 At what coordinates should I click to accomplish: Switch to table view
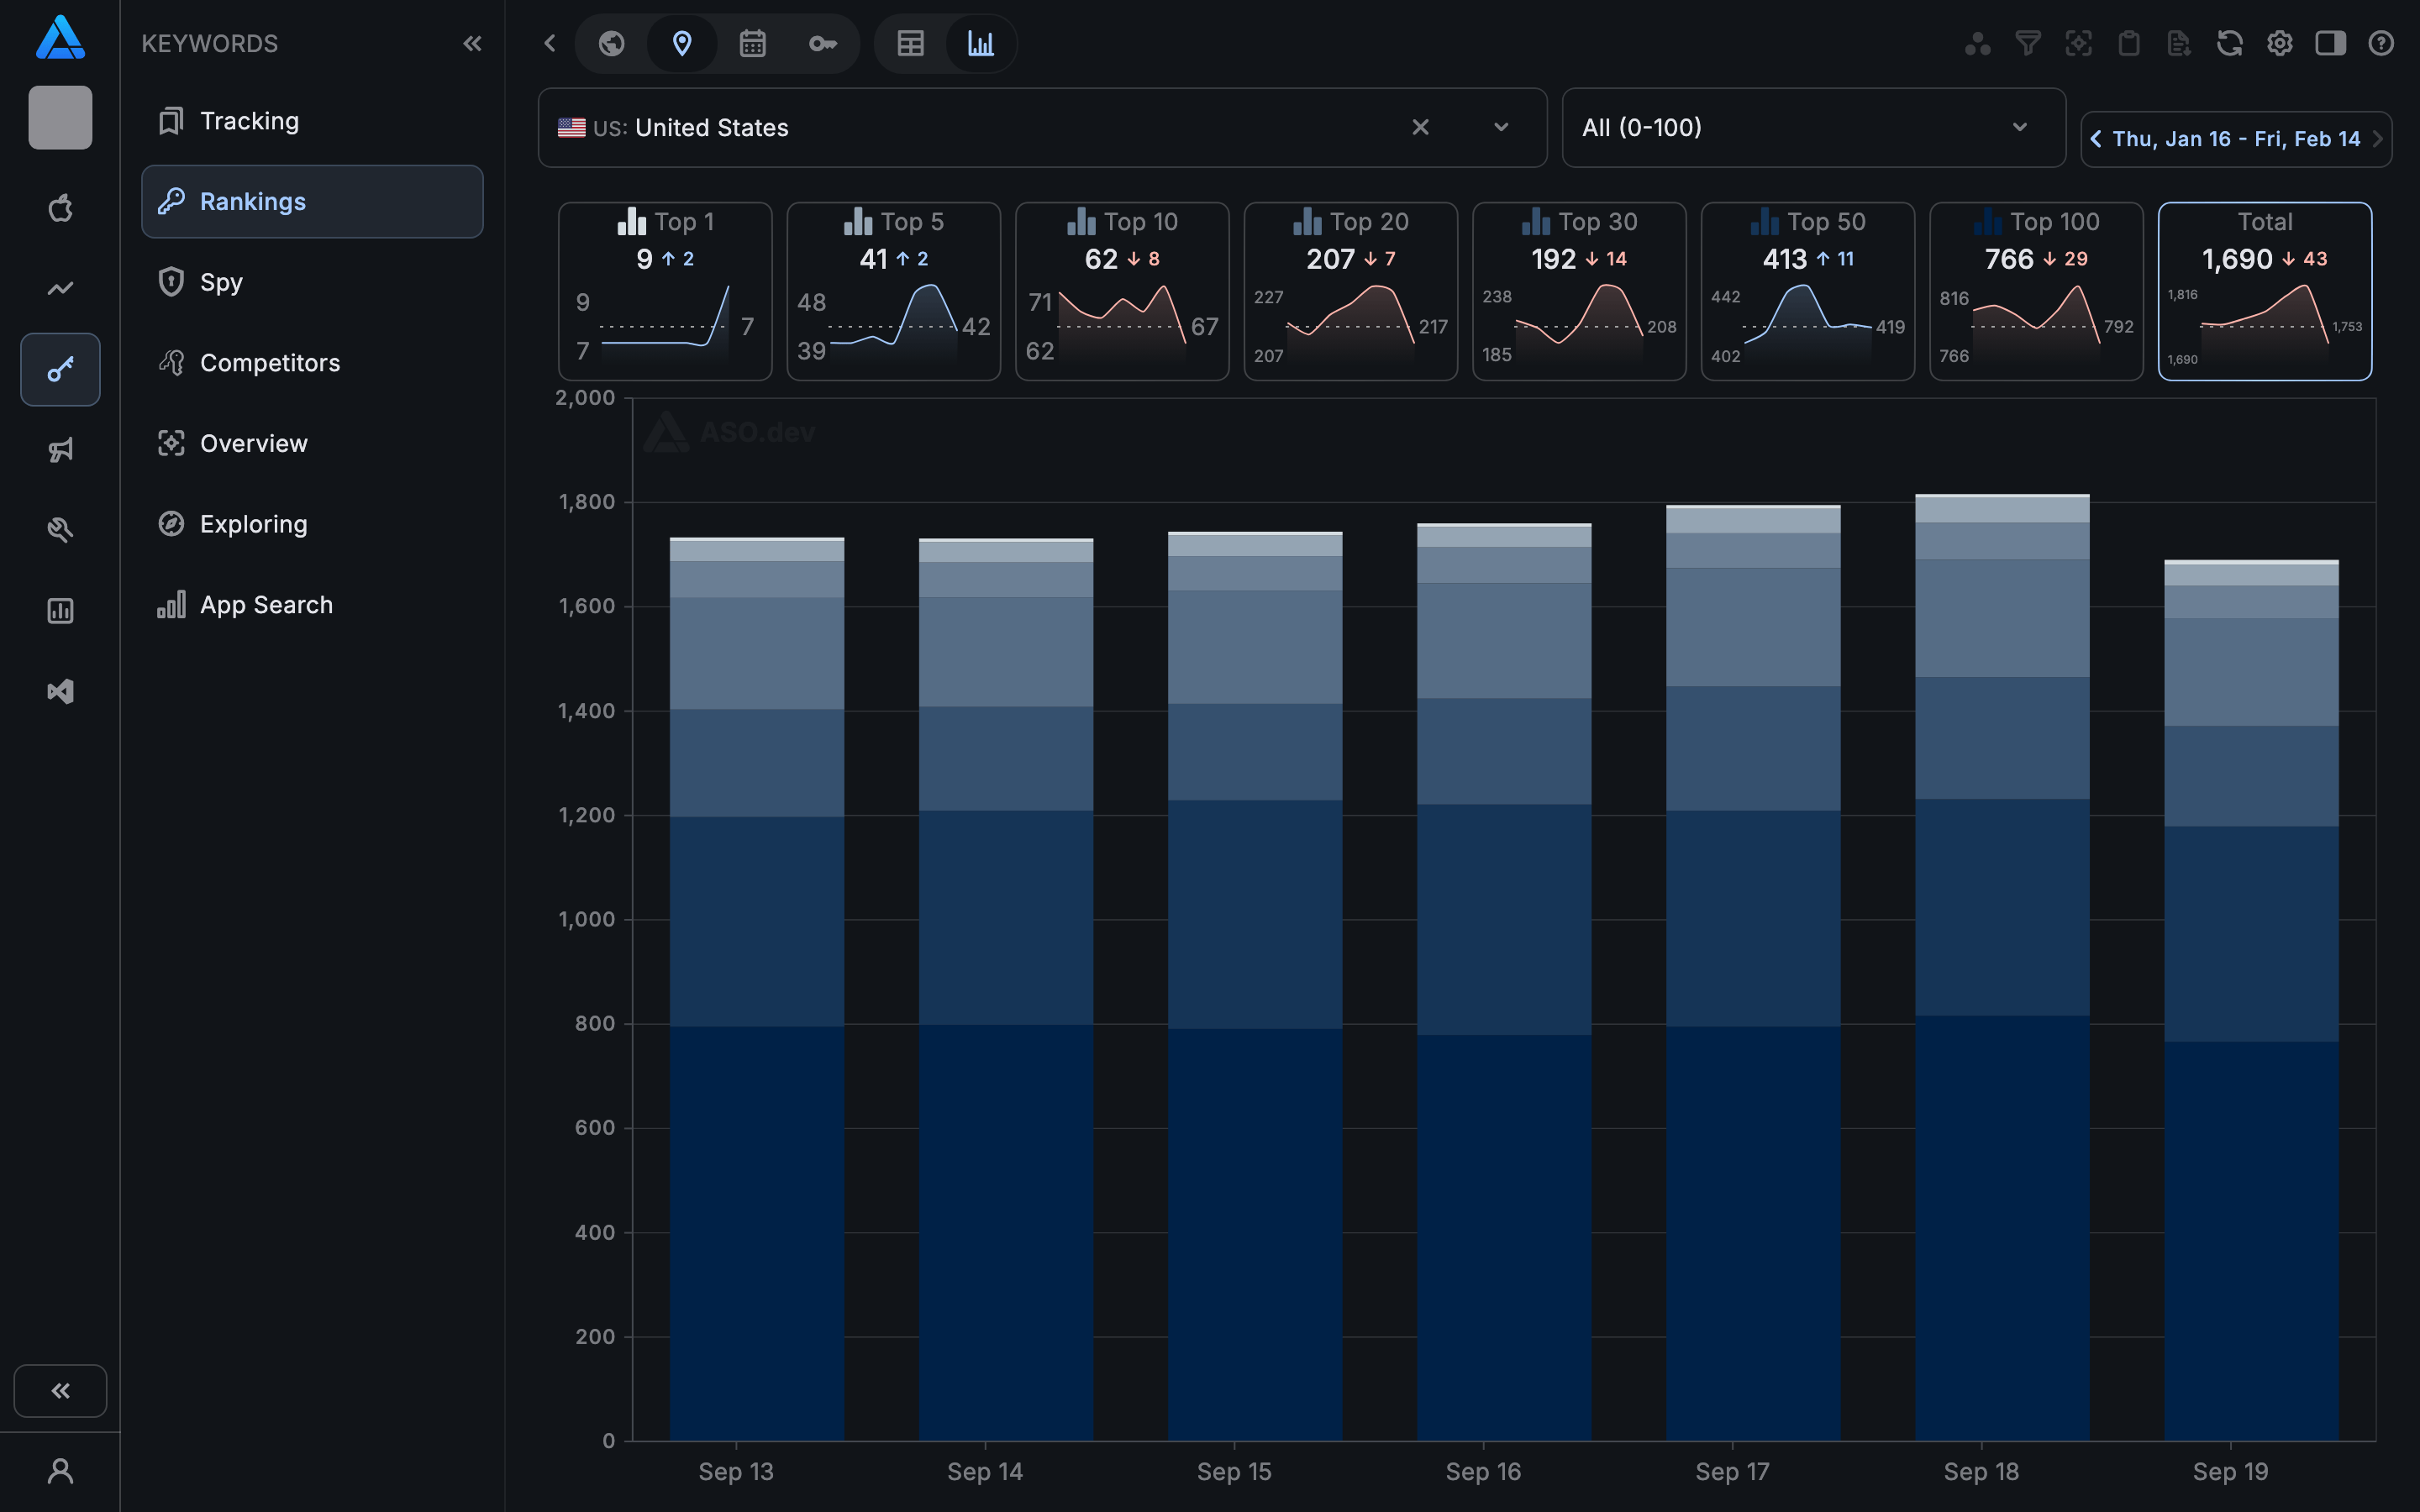(x=910, y=43)
